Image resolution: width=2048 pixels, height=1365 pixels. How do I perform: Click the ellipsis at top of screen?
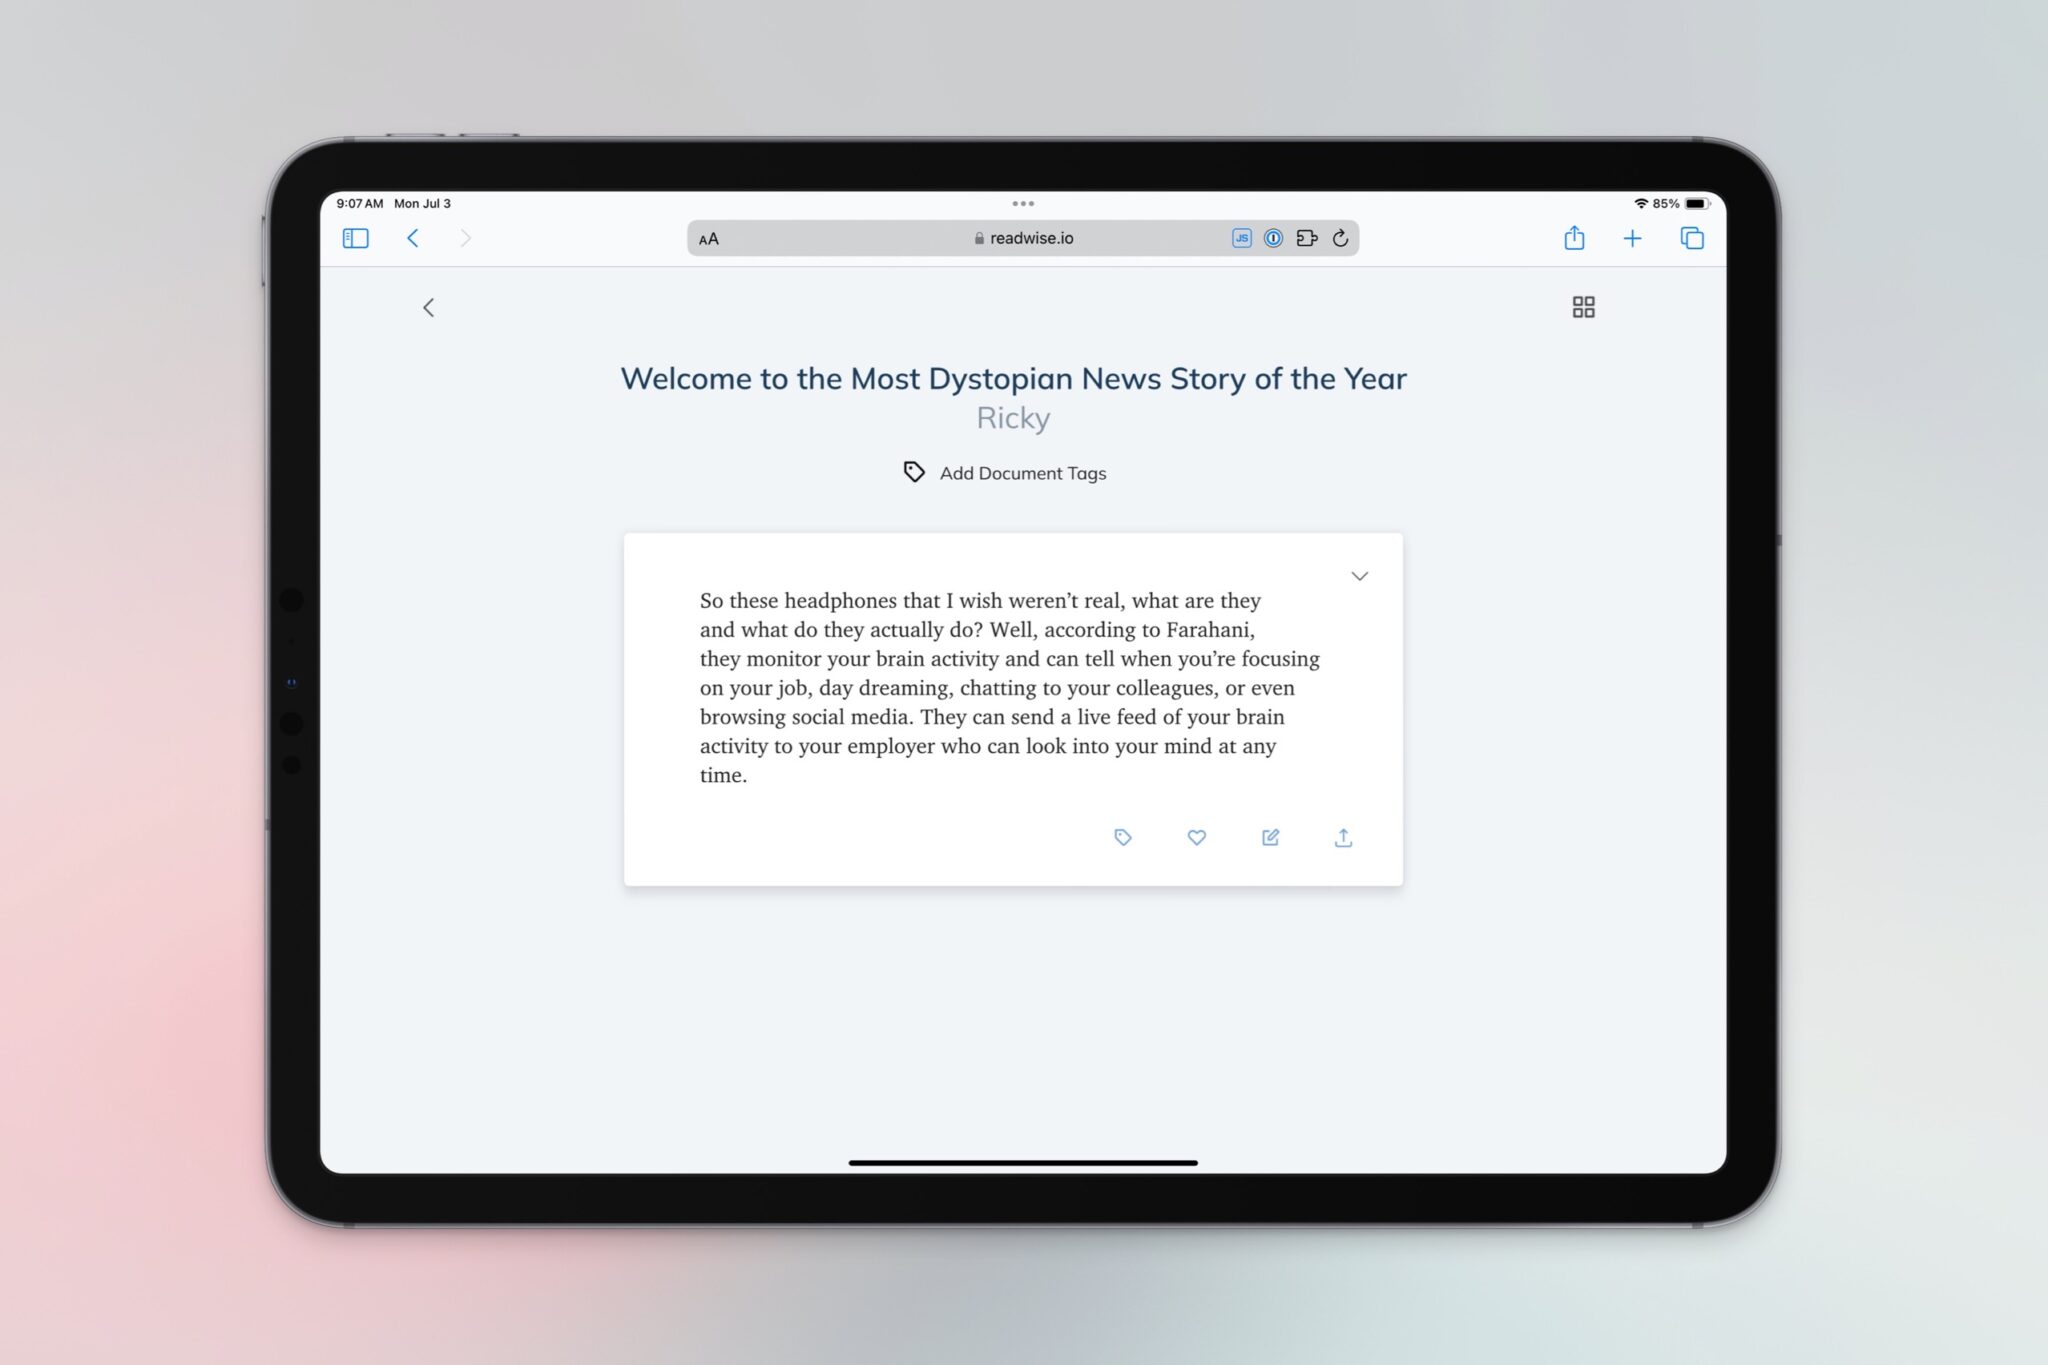[1024, 203]
